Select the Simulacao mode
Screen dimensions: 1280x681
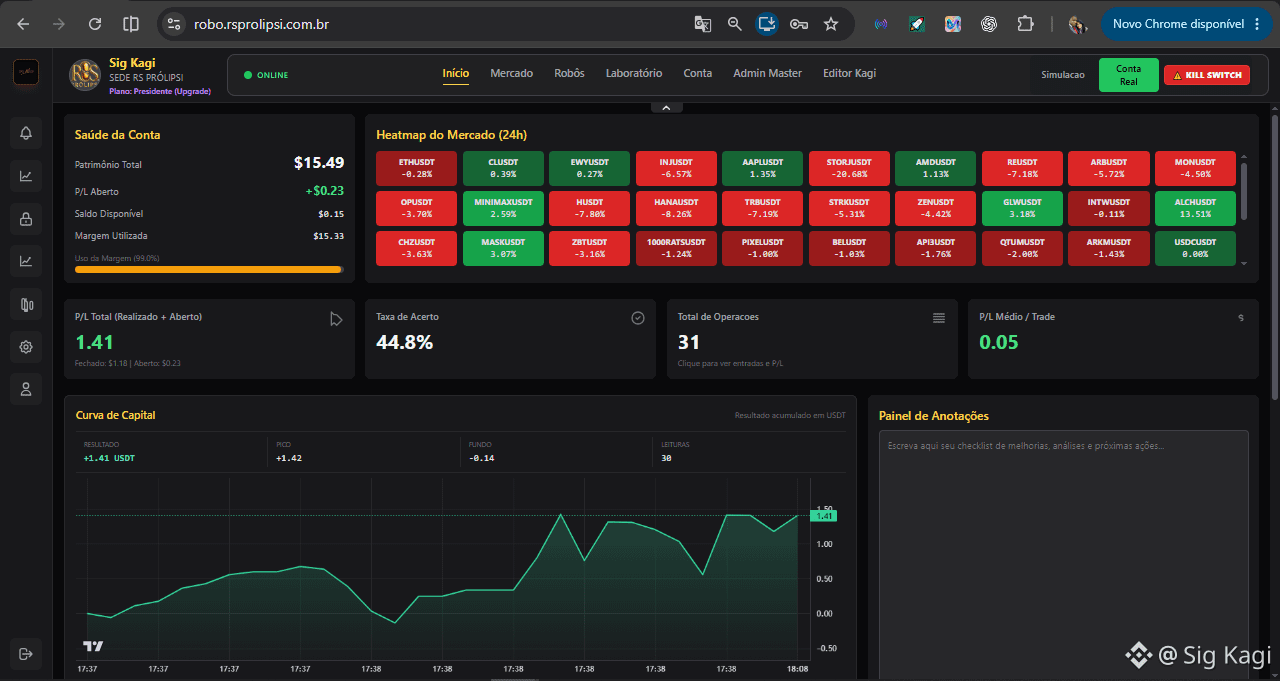click(x=1062, y=75)
